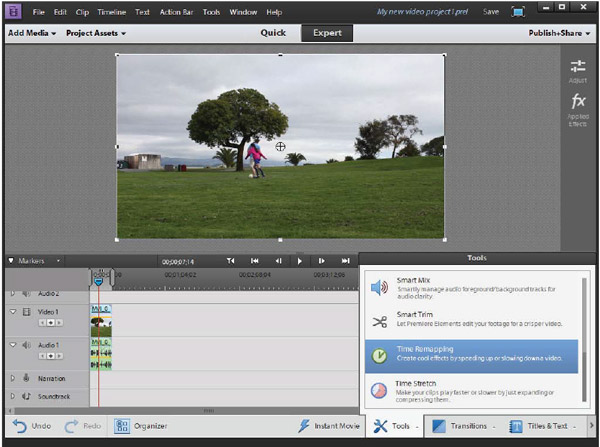Click the Video 1 filmstrip track icon

pos(26,312)
